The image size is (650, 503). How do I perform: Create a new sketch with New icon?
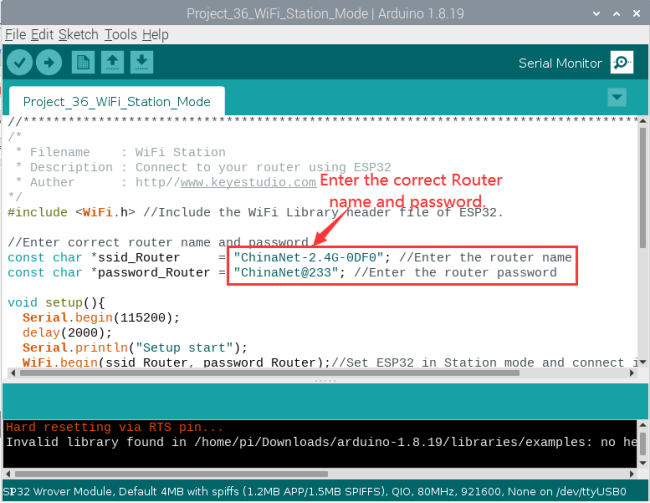83,63
